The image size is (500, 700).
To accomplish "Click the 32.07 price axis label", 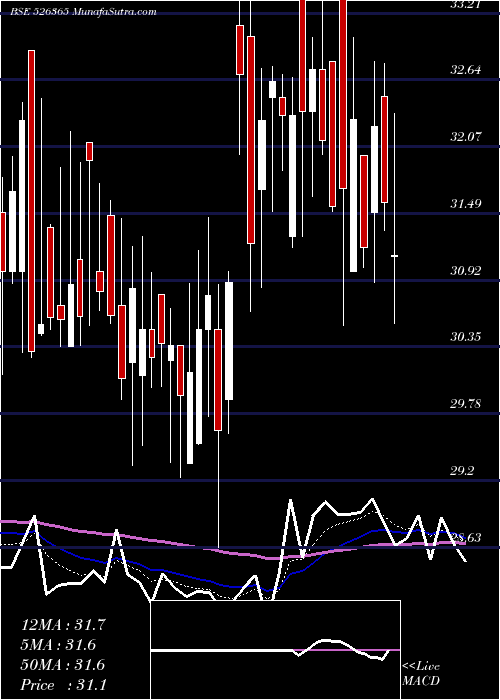I will pos(466,137).
